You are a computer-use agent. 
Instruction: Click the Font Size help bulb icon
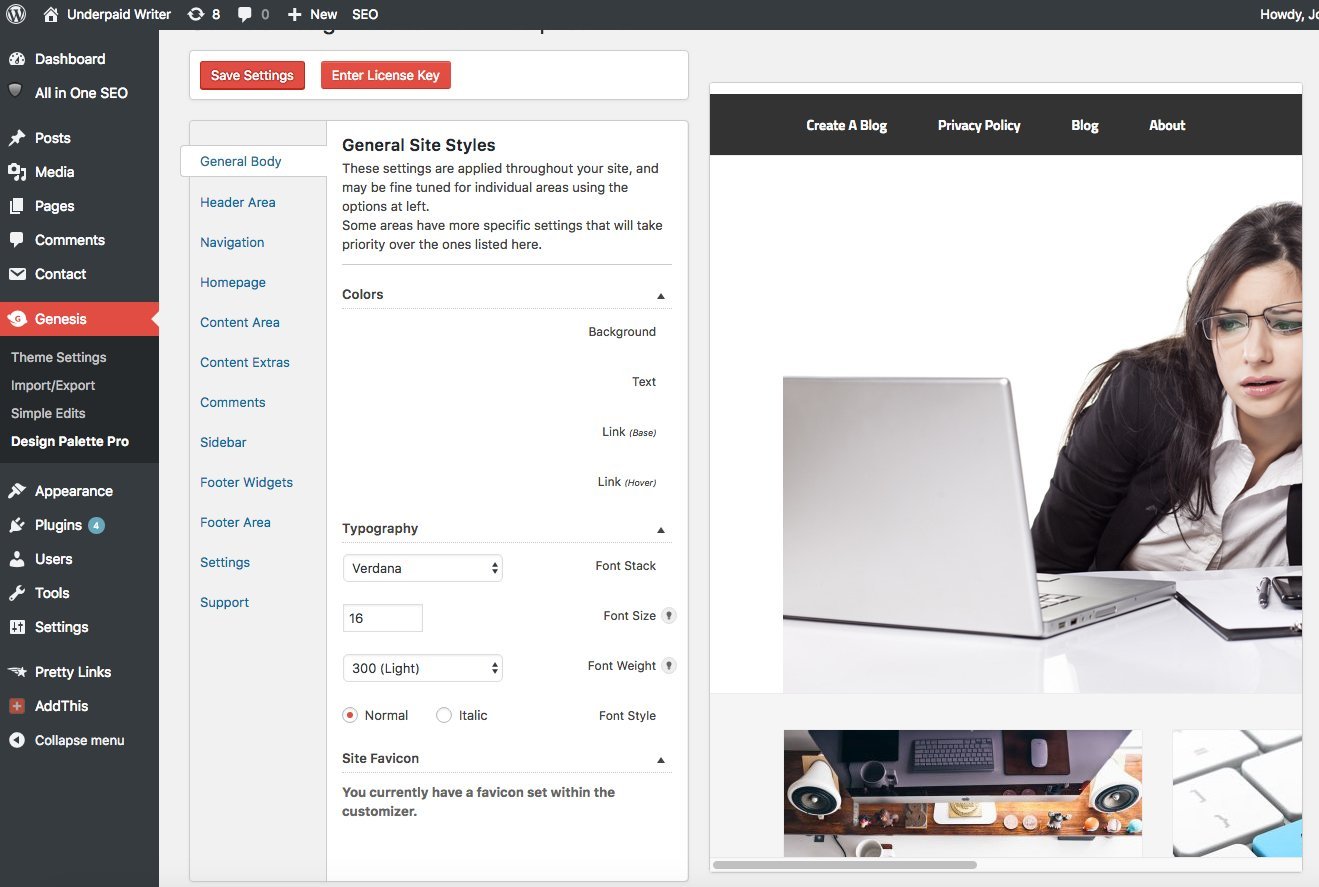669,616
